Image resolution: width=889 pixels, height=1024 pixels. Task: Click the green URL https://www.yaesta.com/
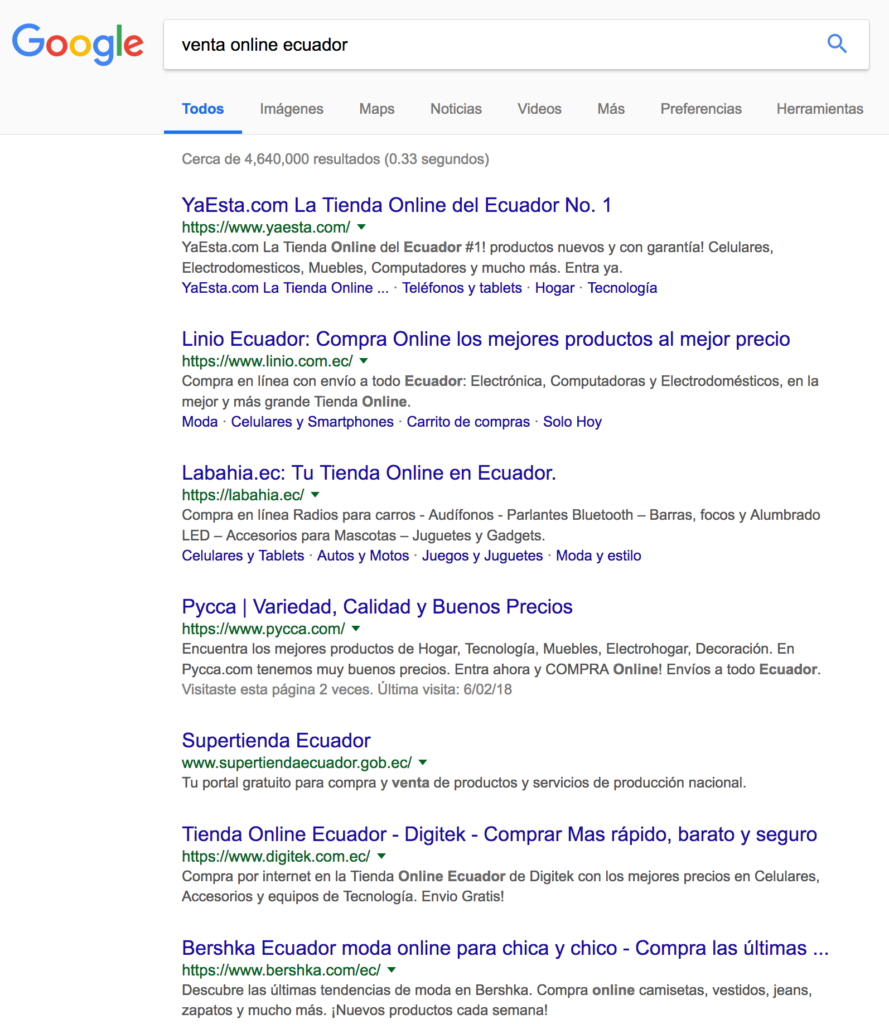[266, 227]
